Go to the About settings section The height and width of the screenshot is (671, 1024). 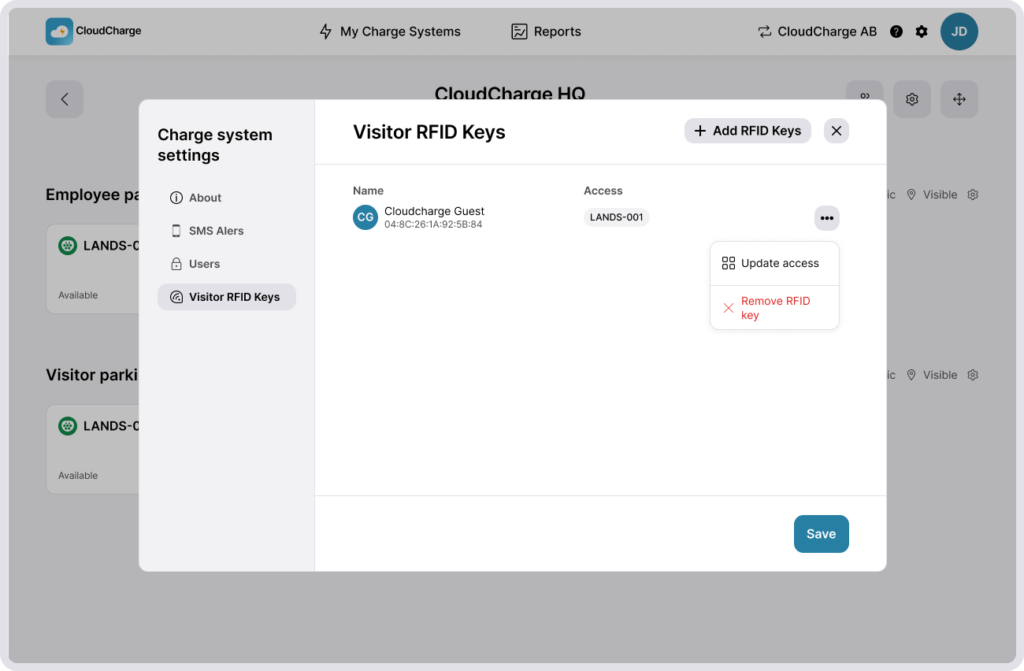205,198
